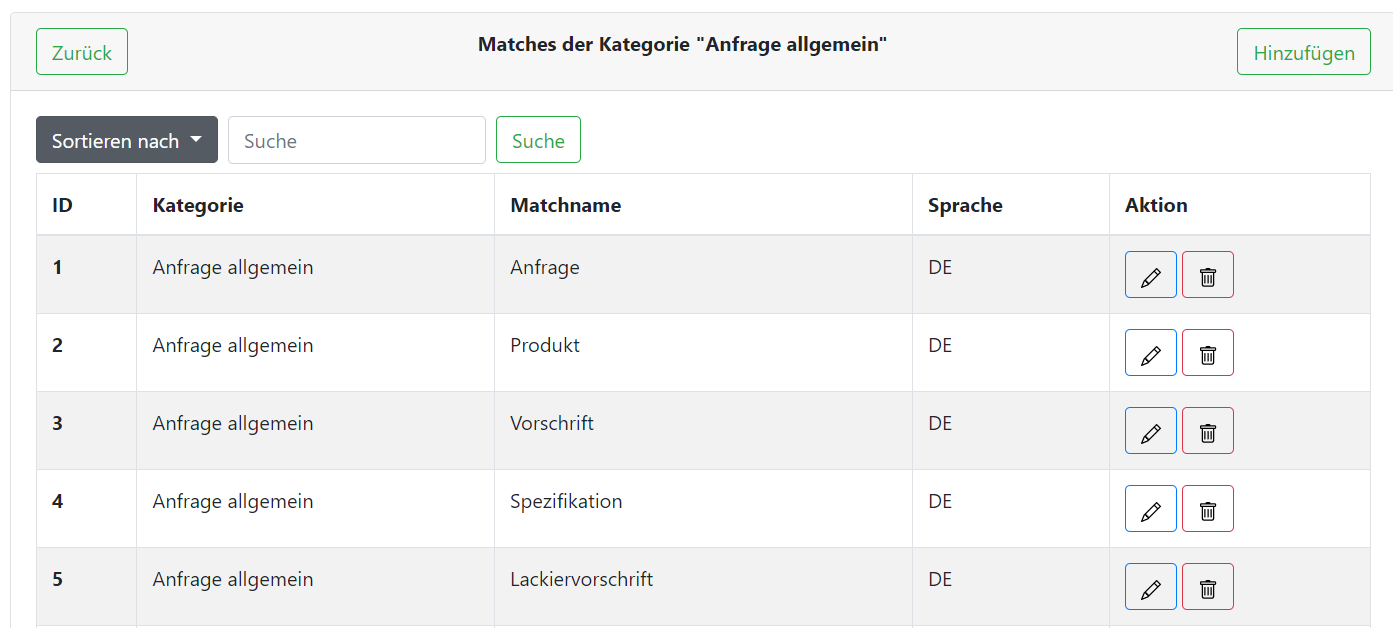Click the Sprache column header
1393x628 pixels.
[965, 205]
